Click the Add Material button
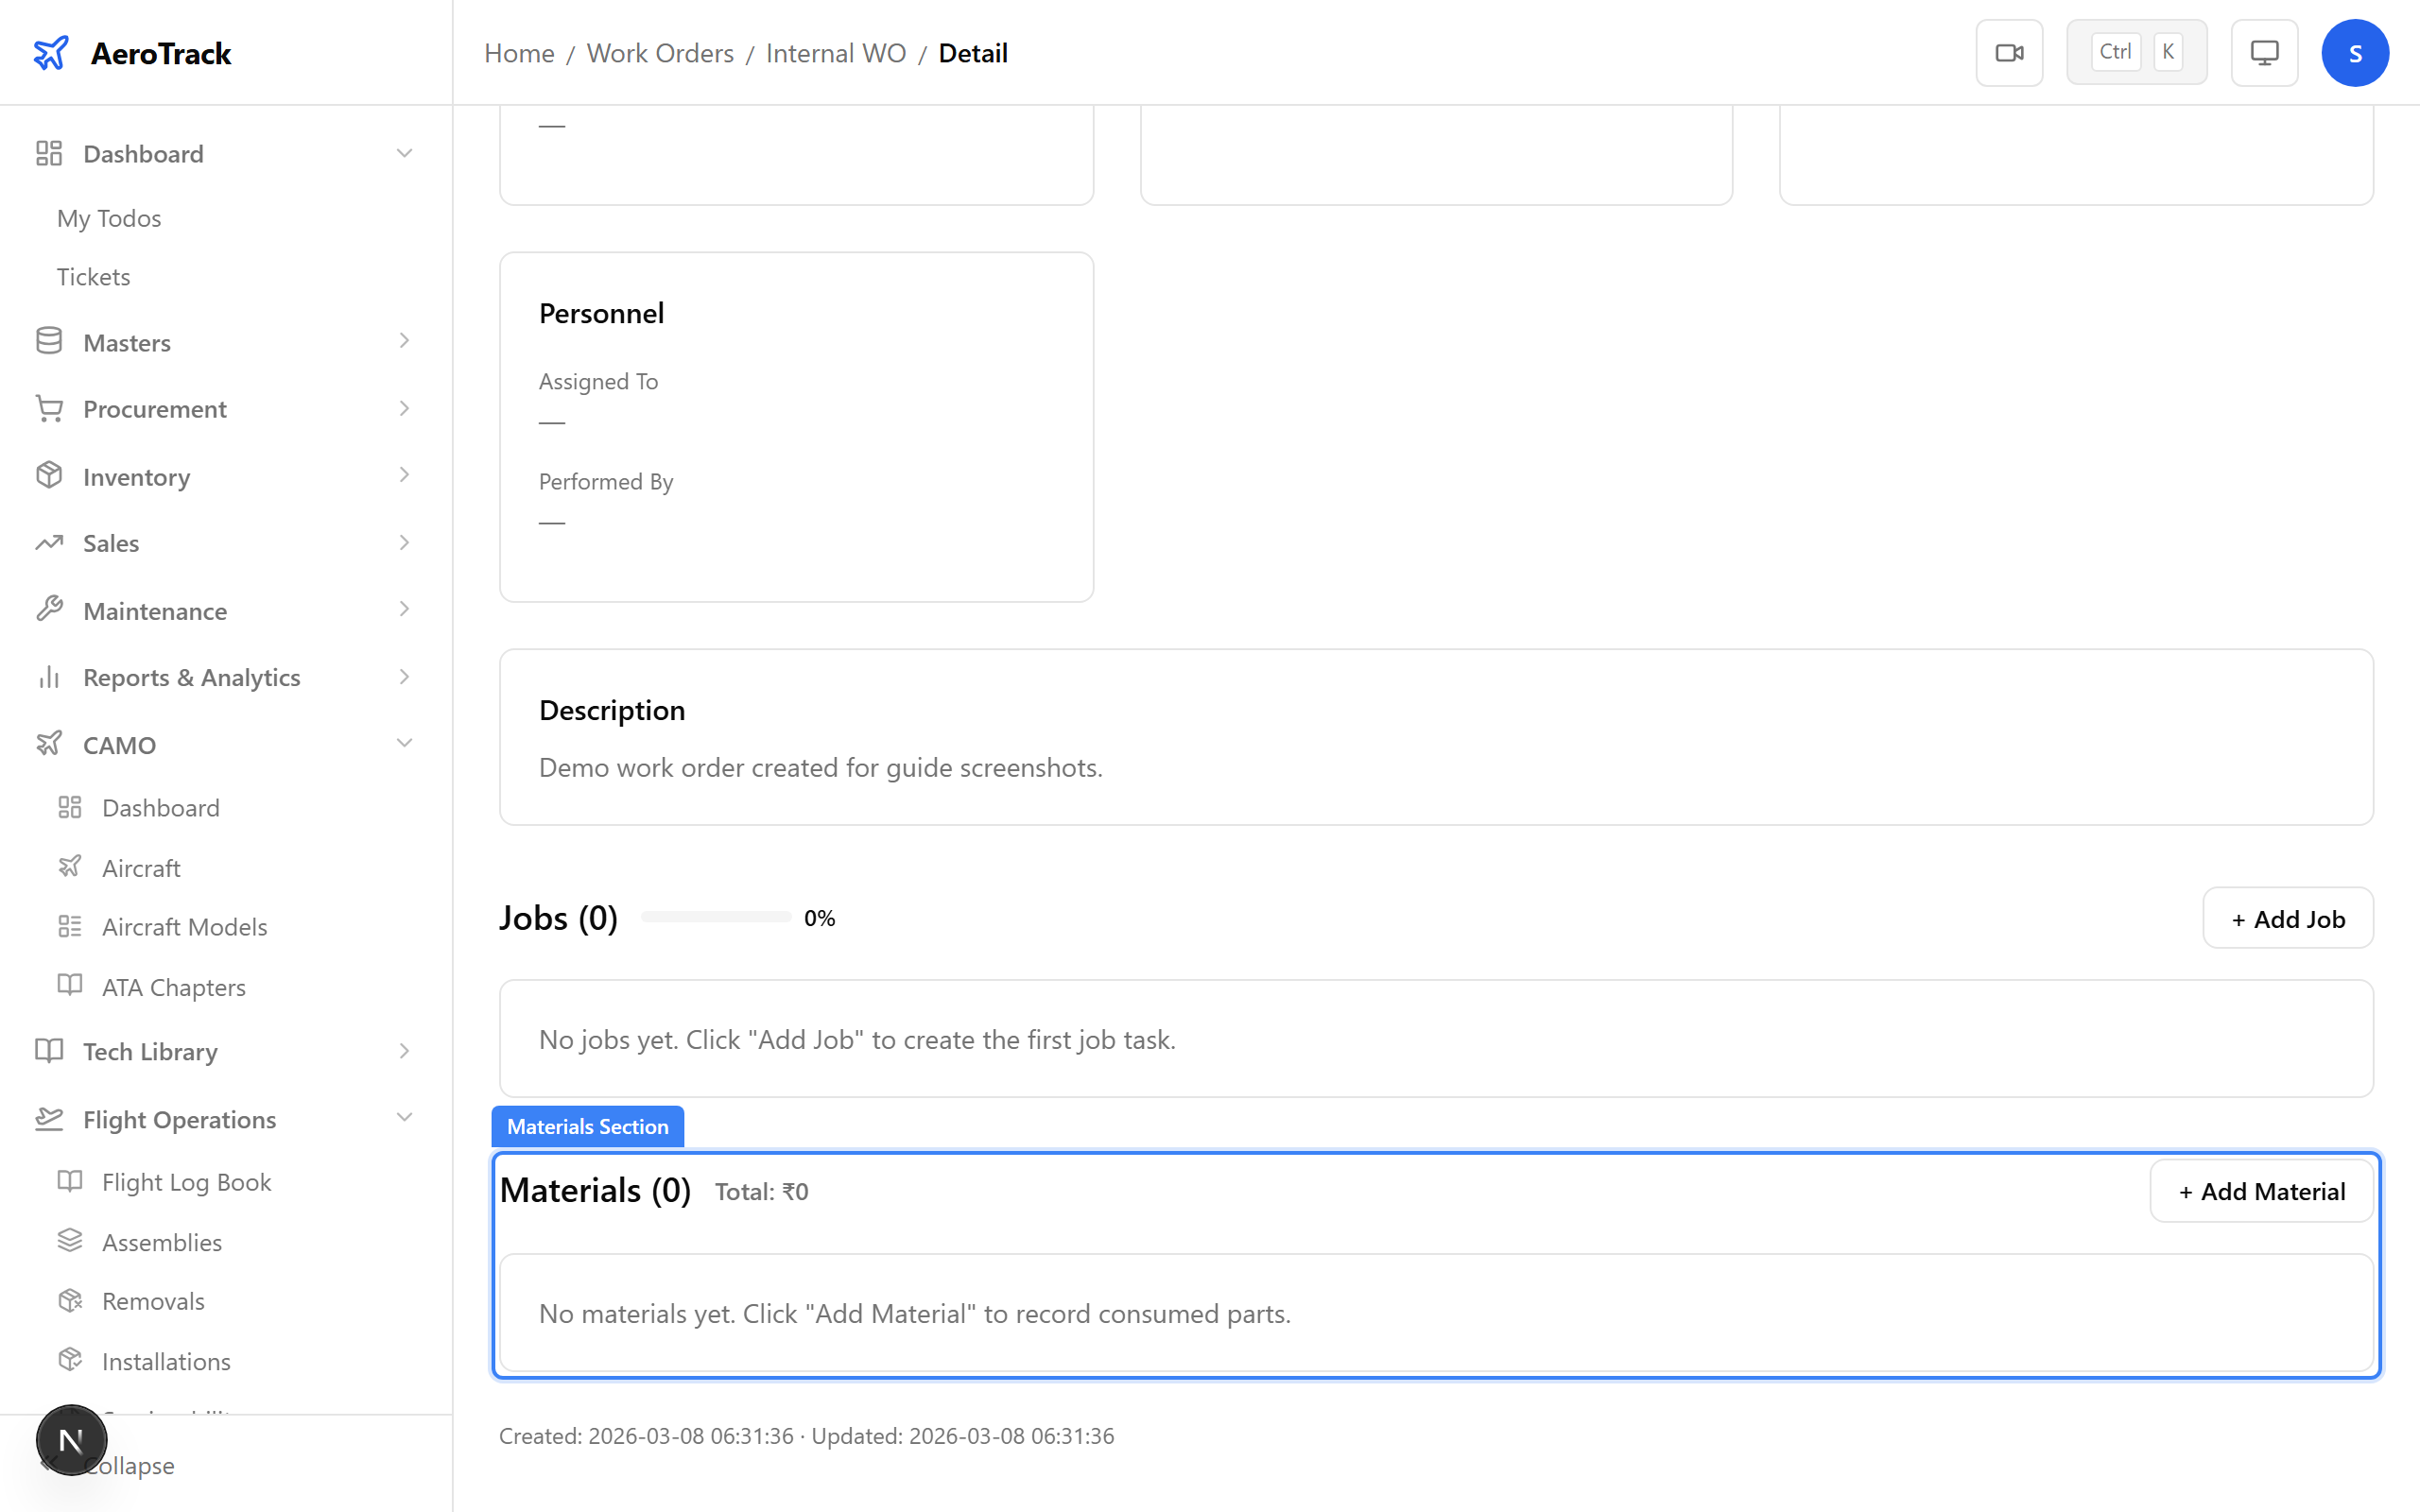 click(2261, 1191)
